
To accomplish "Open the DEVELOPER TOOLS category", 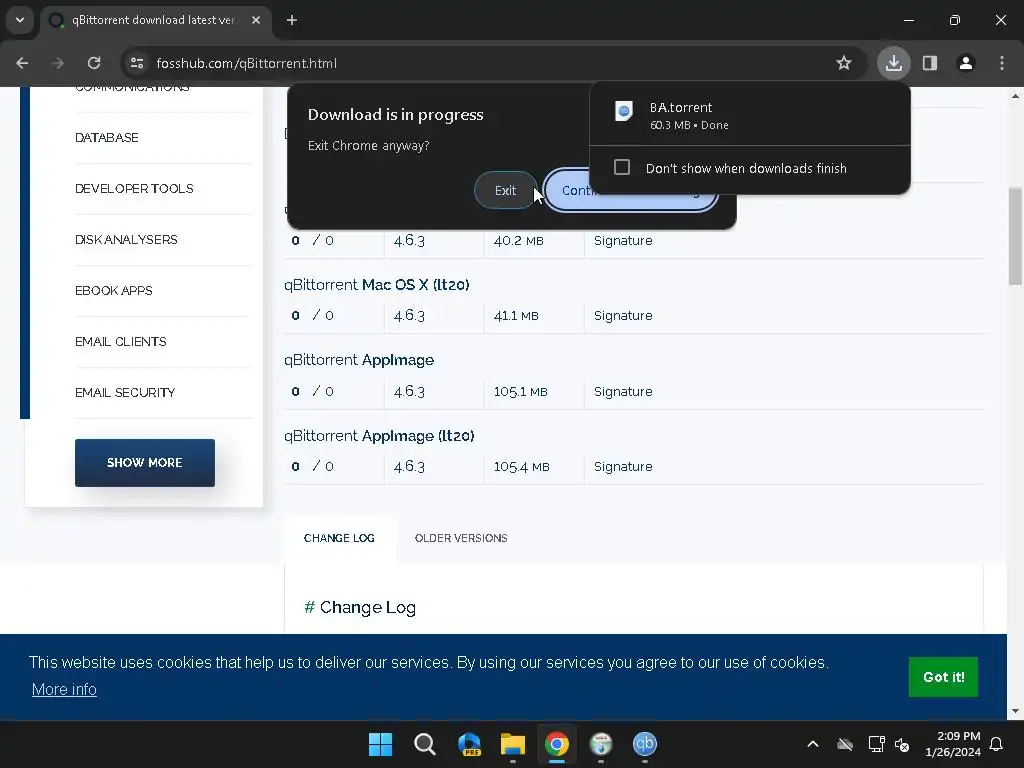I will point(135,189).
